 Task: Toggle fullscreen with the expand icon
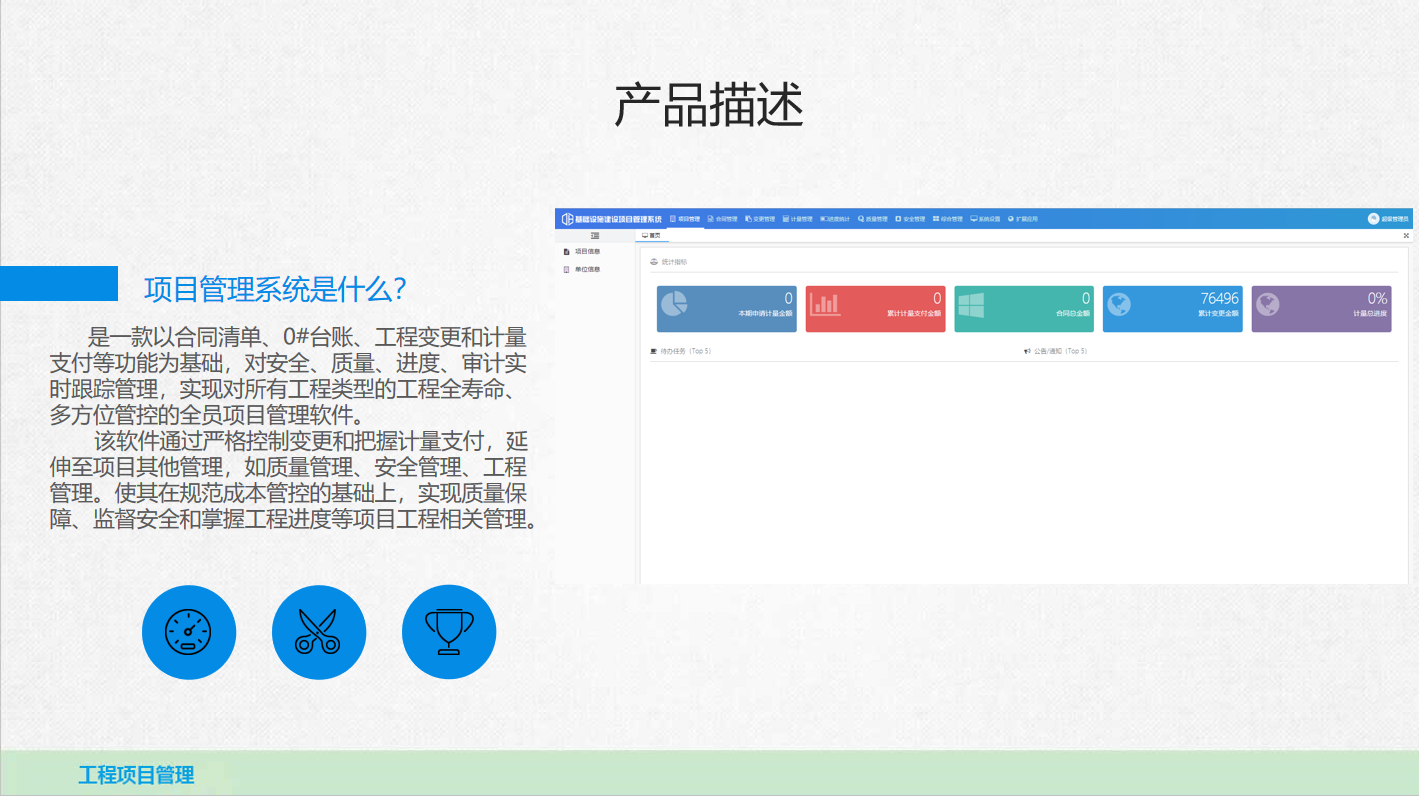[x=1406, y=236]
